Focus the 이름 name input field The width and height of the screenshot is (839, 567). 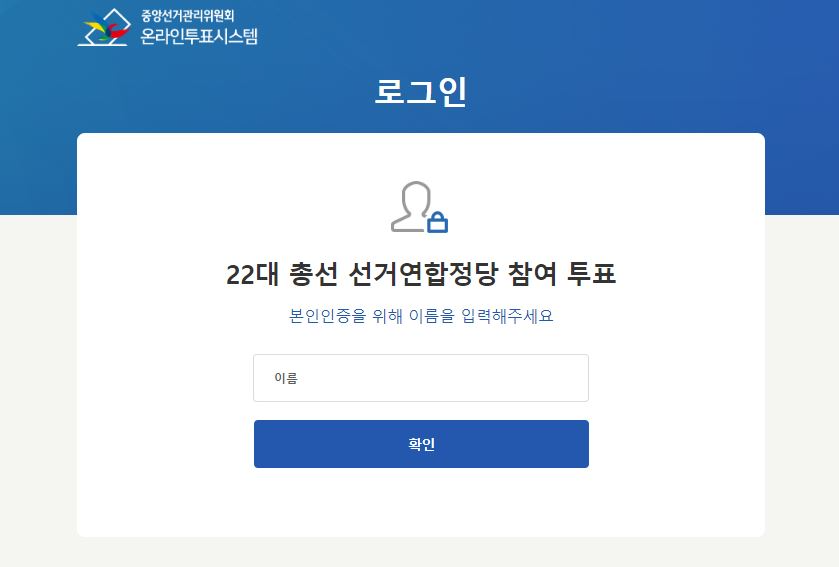(421, 378)
